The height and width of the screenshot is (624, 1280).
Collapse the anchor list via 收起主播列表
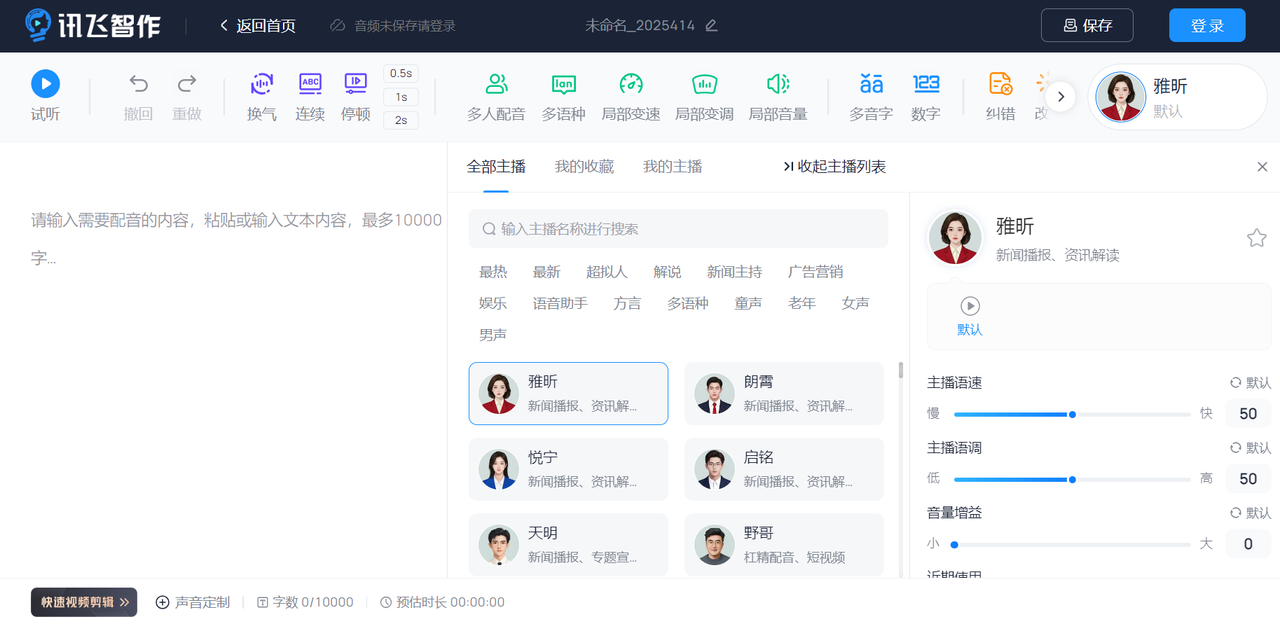click(835, 166)
